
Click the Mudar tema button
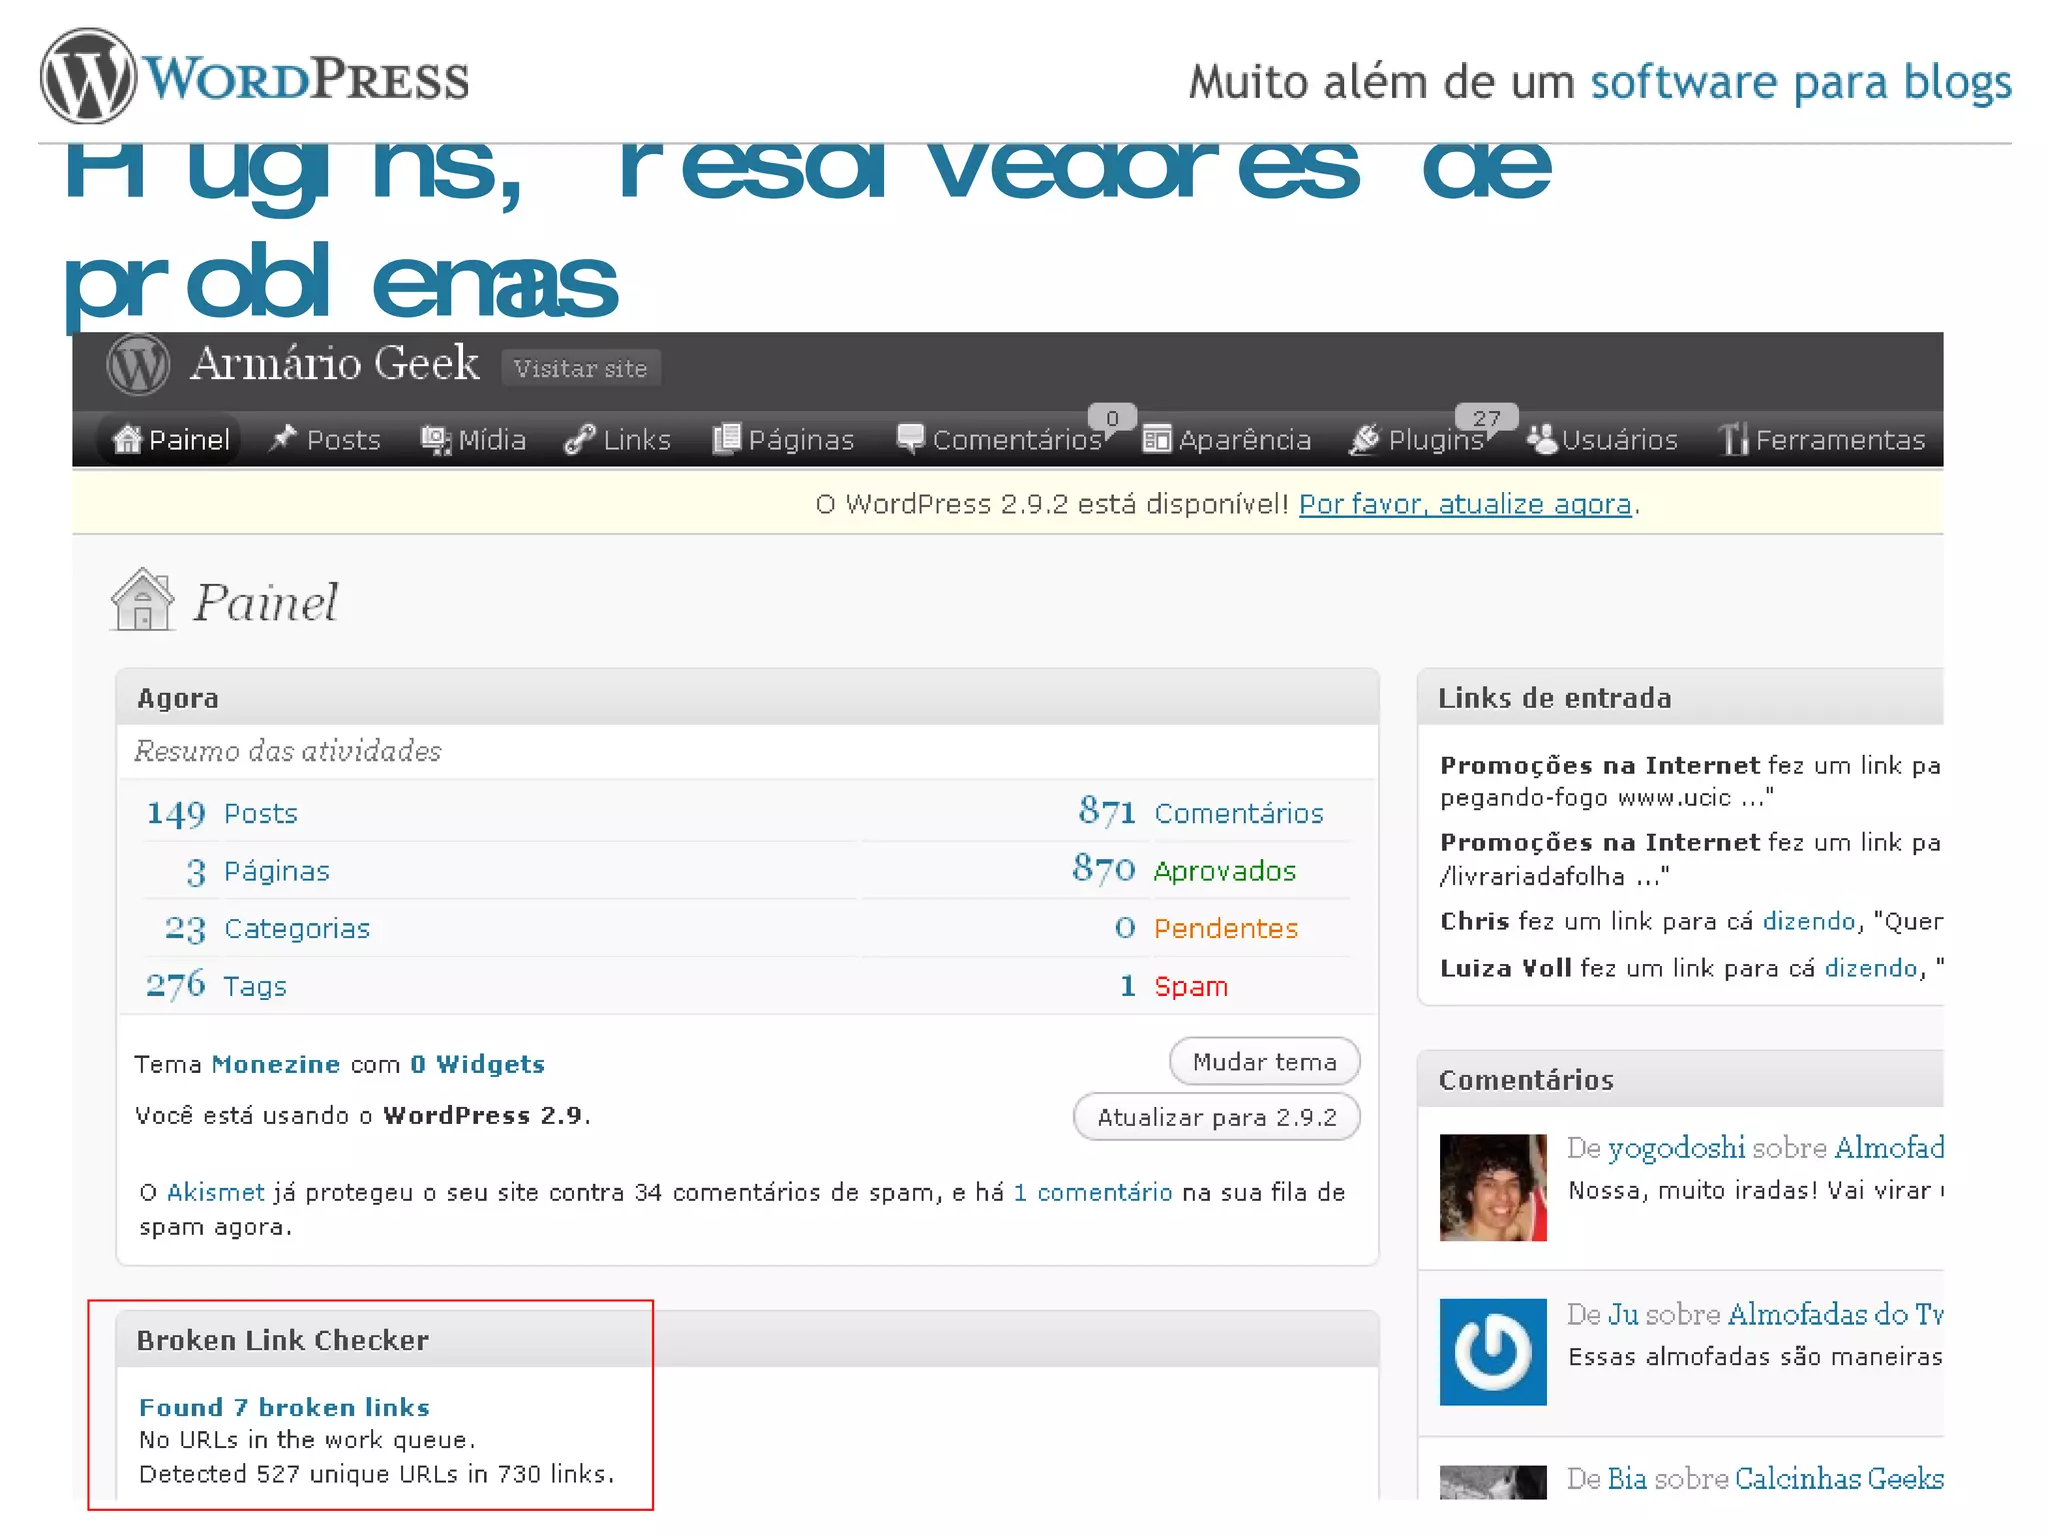coord(1265,1061)
